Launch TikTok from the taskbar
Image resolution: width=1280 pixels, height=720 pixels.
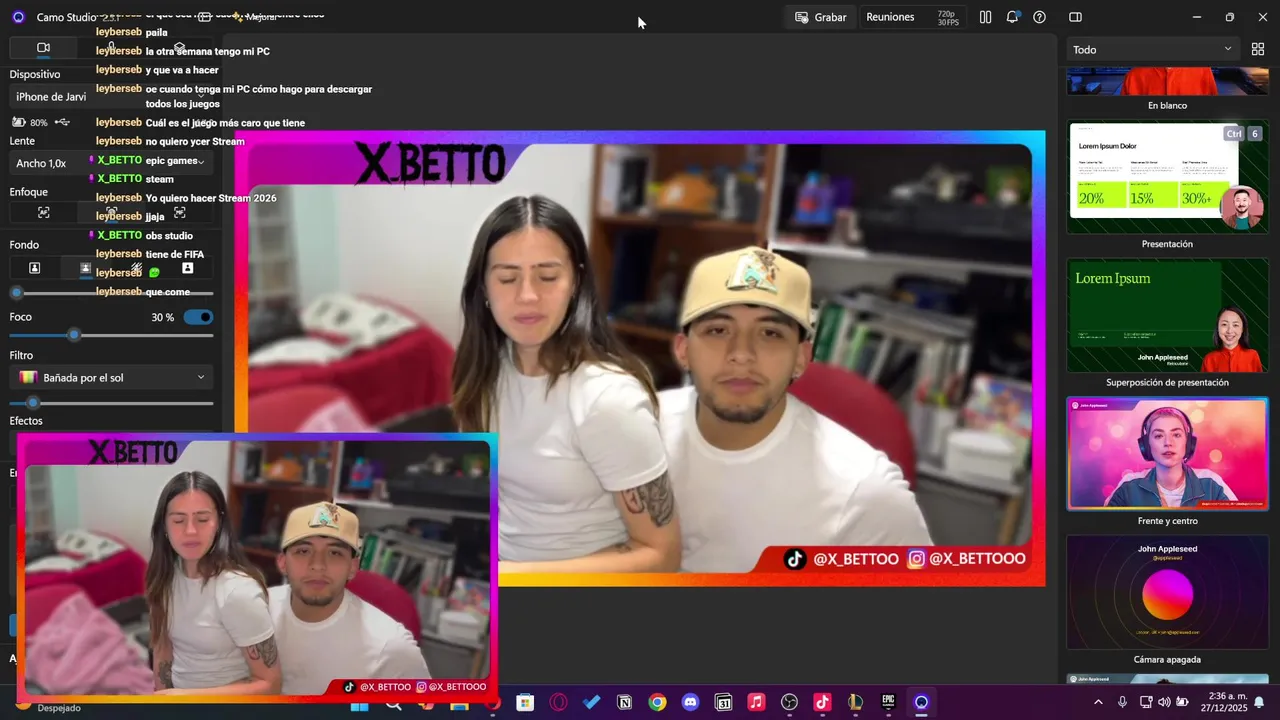(822, 702)
